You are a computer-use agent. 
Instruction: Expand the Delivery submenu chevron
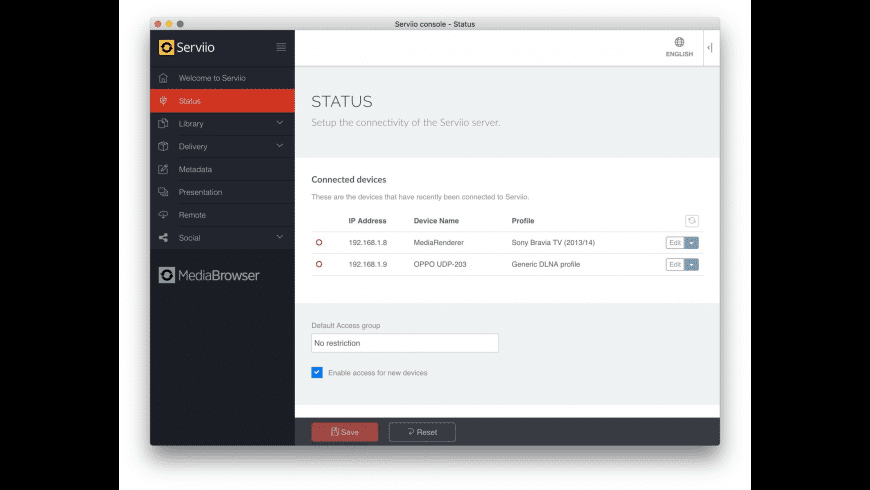(280, 146)
